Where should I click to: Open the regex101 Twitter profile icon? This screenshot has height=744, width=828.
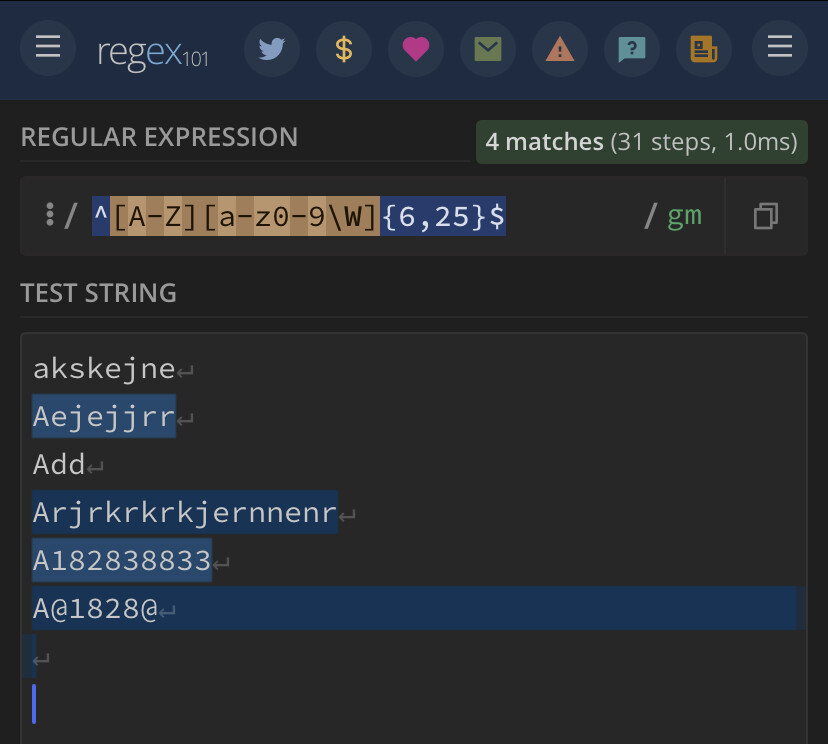(x=272, y=48)
